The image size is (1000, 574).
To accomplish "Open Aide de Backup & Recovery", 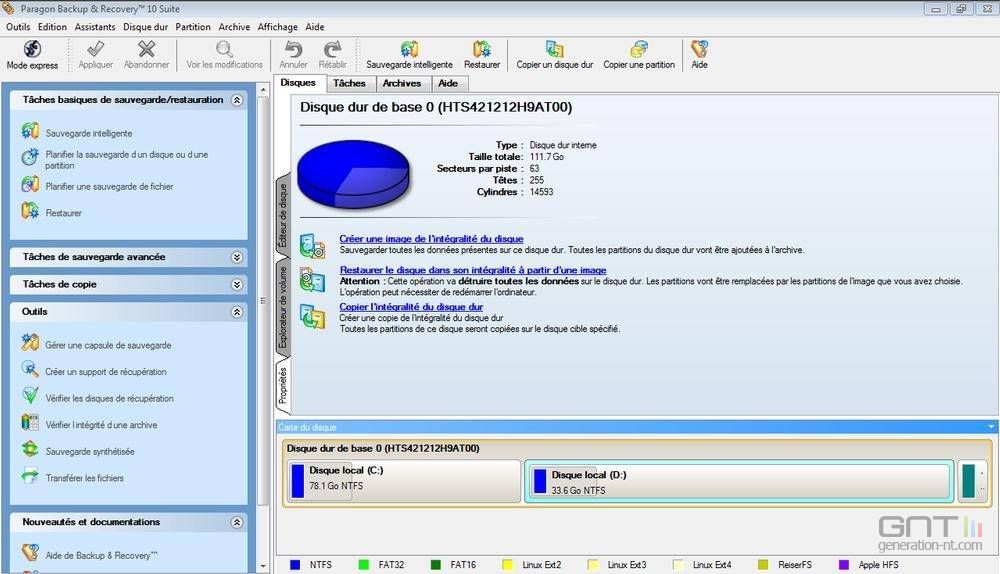I will pyautogui.click(x=101, y=556).
